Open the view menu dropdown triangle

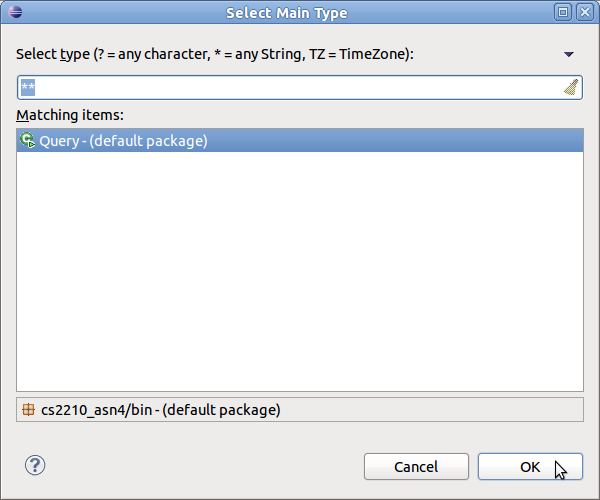click(569, 54)
